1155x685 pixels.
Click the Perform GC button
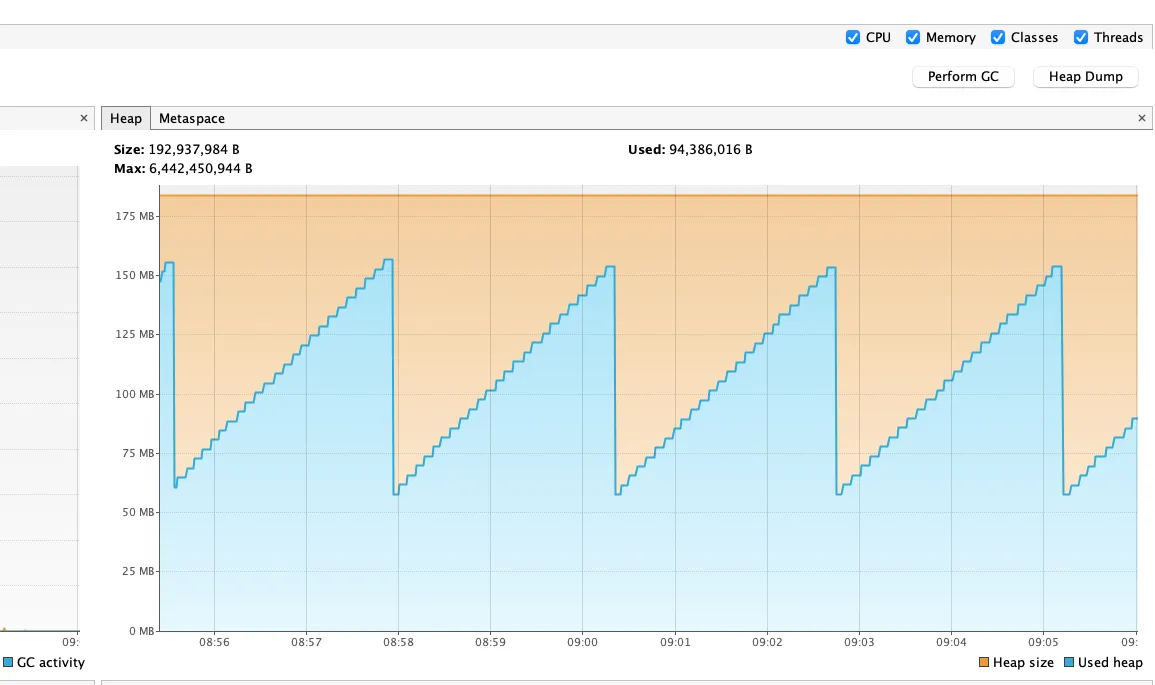pyautogui.click(x=963, y=76)
